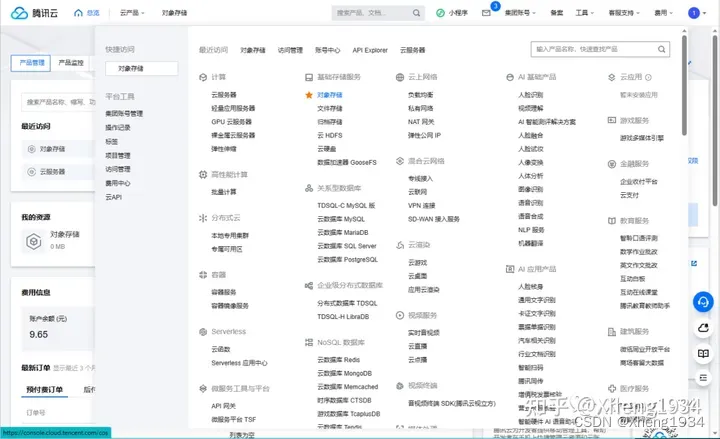Viewport: 720px width, 439px height.
Task: Click the 微服务工具与平台 category icon
Action: (203, 388)
